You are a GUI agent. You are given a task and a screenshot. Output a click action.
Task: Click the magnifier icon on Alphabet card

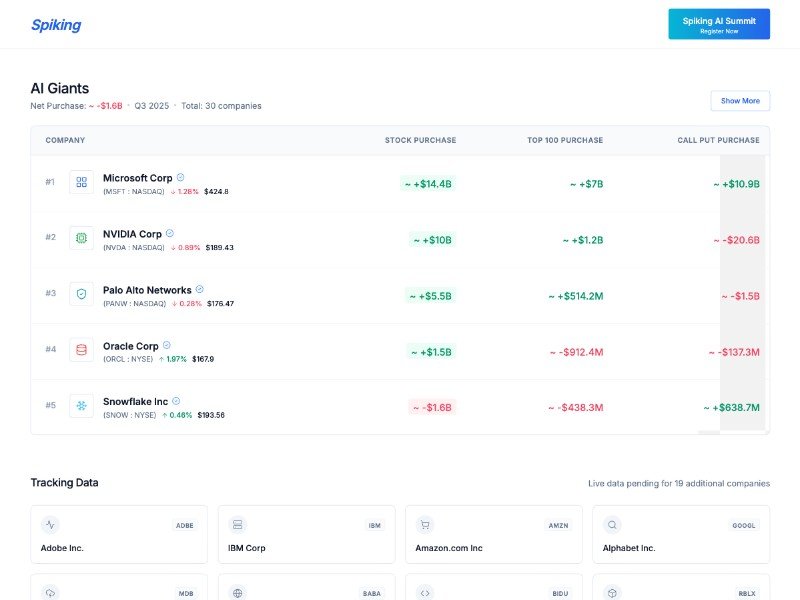pyautogui.click(x=612, y=524)
